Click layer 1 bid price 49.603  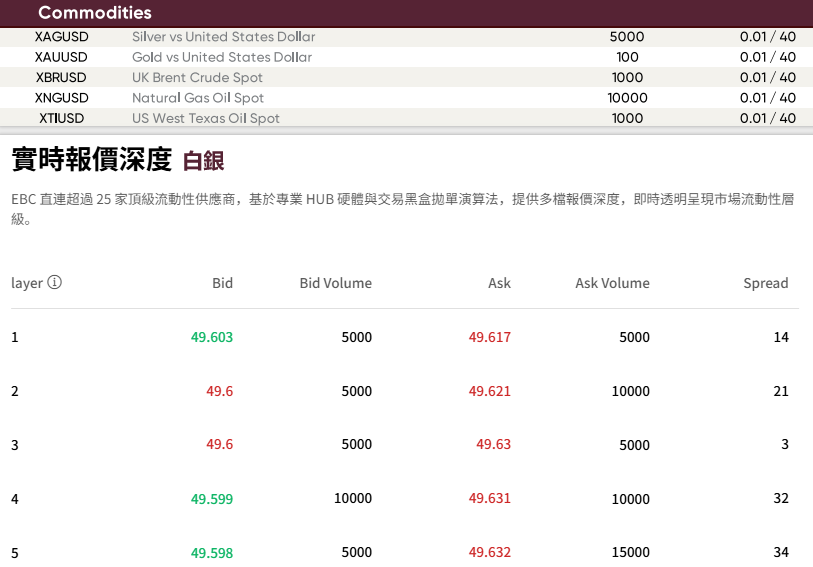click(x=212, y=337)
